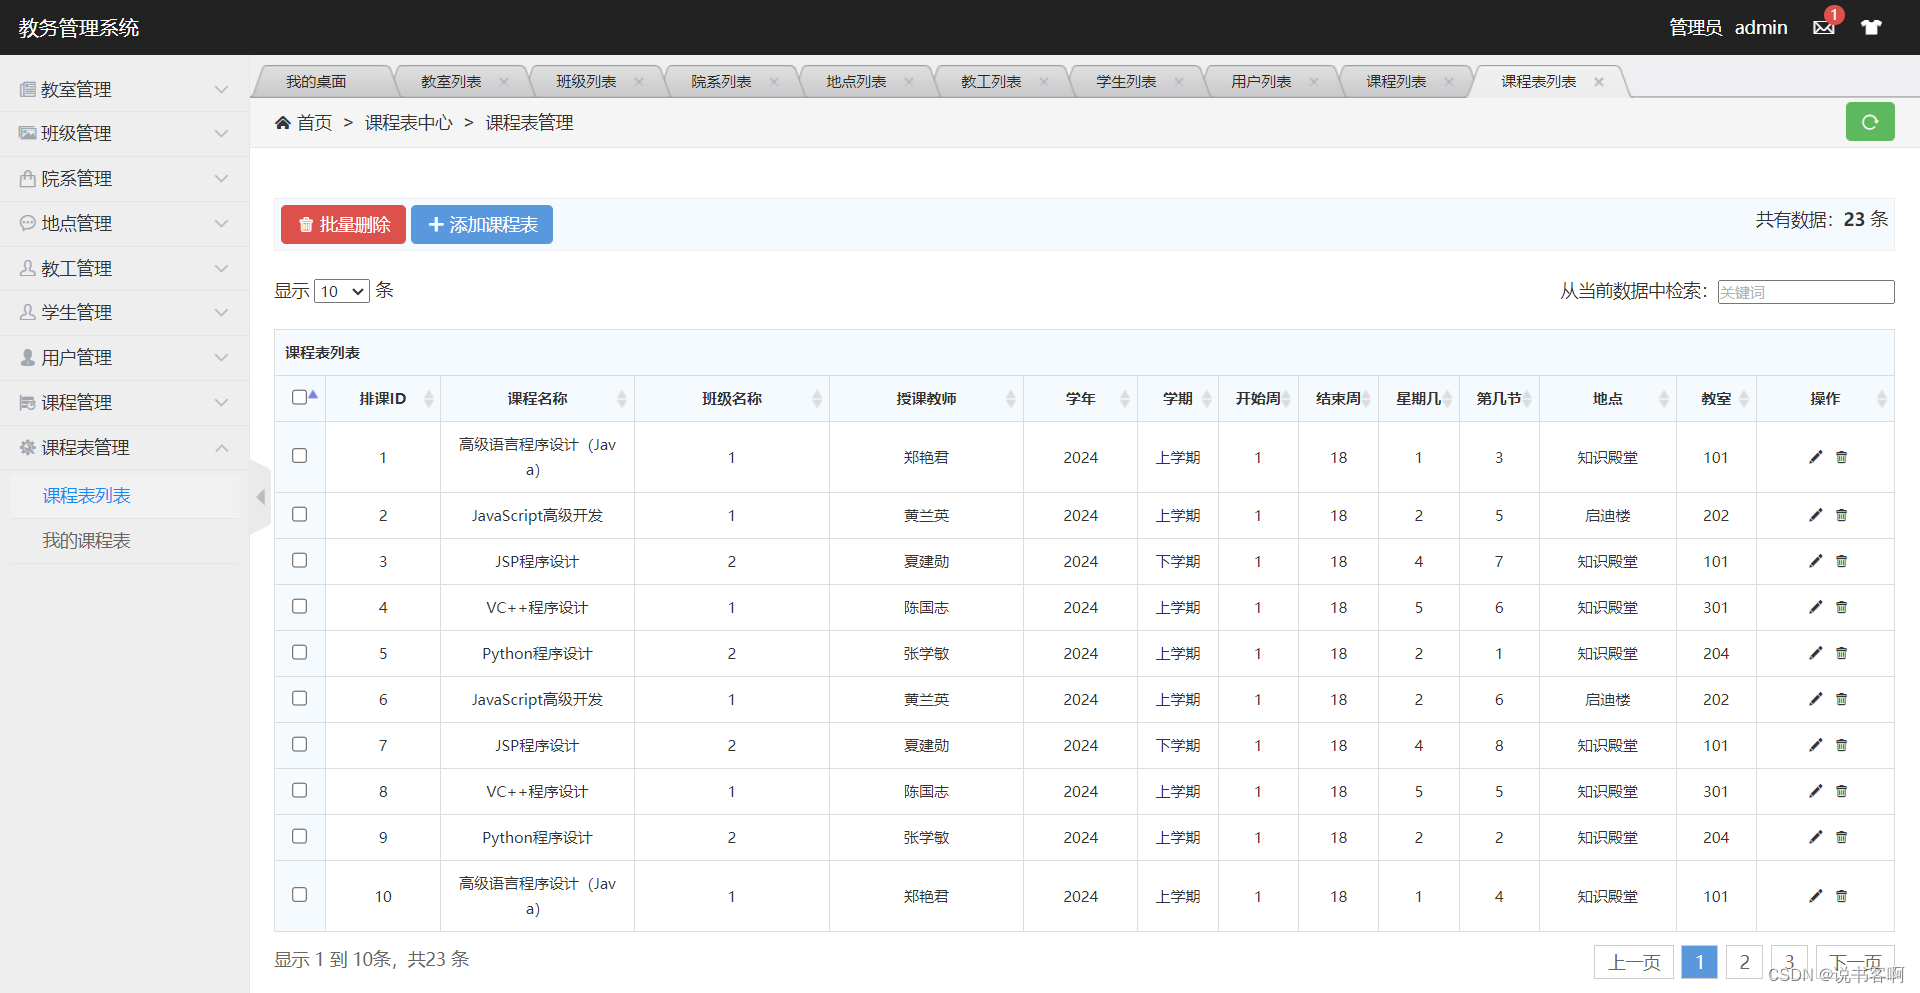Image resolution: width=1920 pixels, height=993 pixels.
Task: Click the green refresh button
Action: [x=1870, y=122]
